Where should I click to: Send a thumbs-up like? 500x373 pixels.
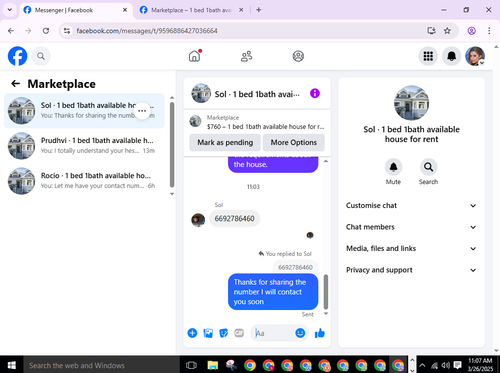tap(320, 333)
